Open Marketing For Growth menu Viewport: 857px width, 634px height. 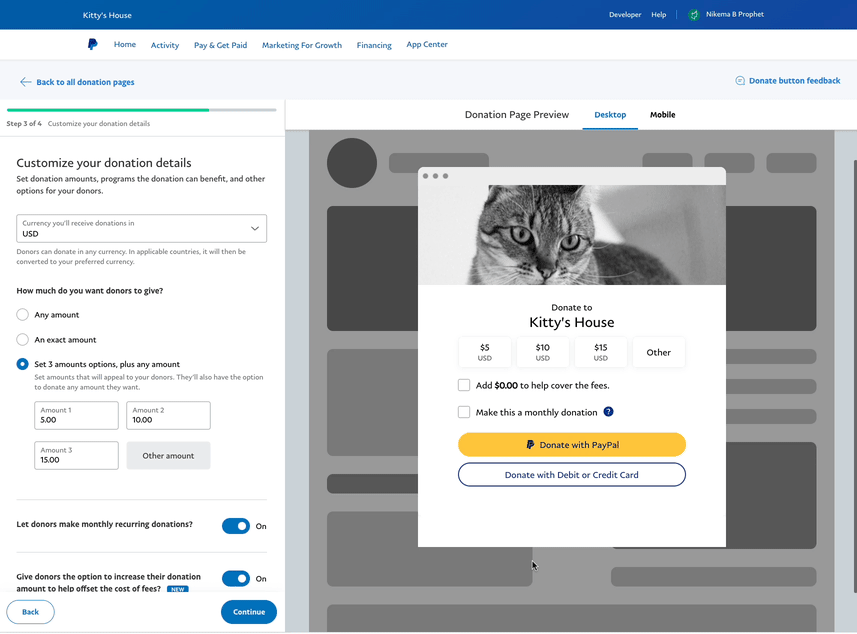pos(302,45)
